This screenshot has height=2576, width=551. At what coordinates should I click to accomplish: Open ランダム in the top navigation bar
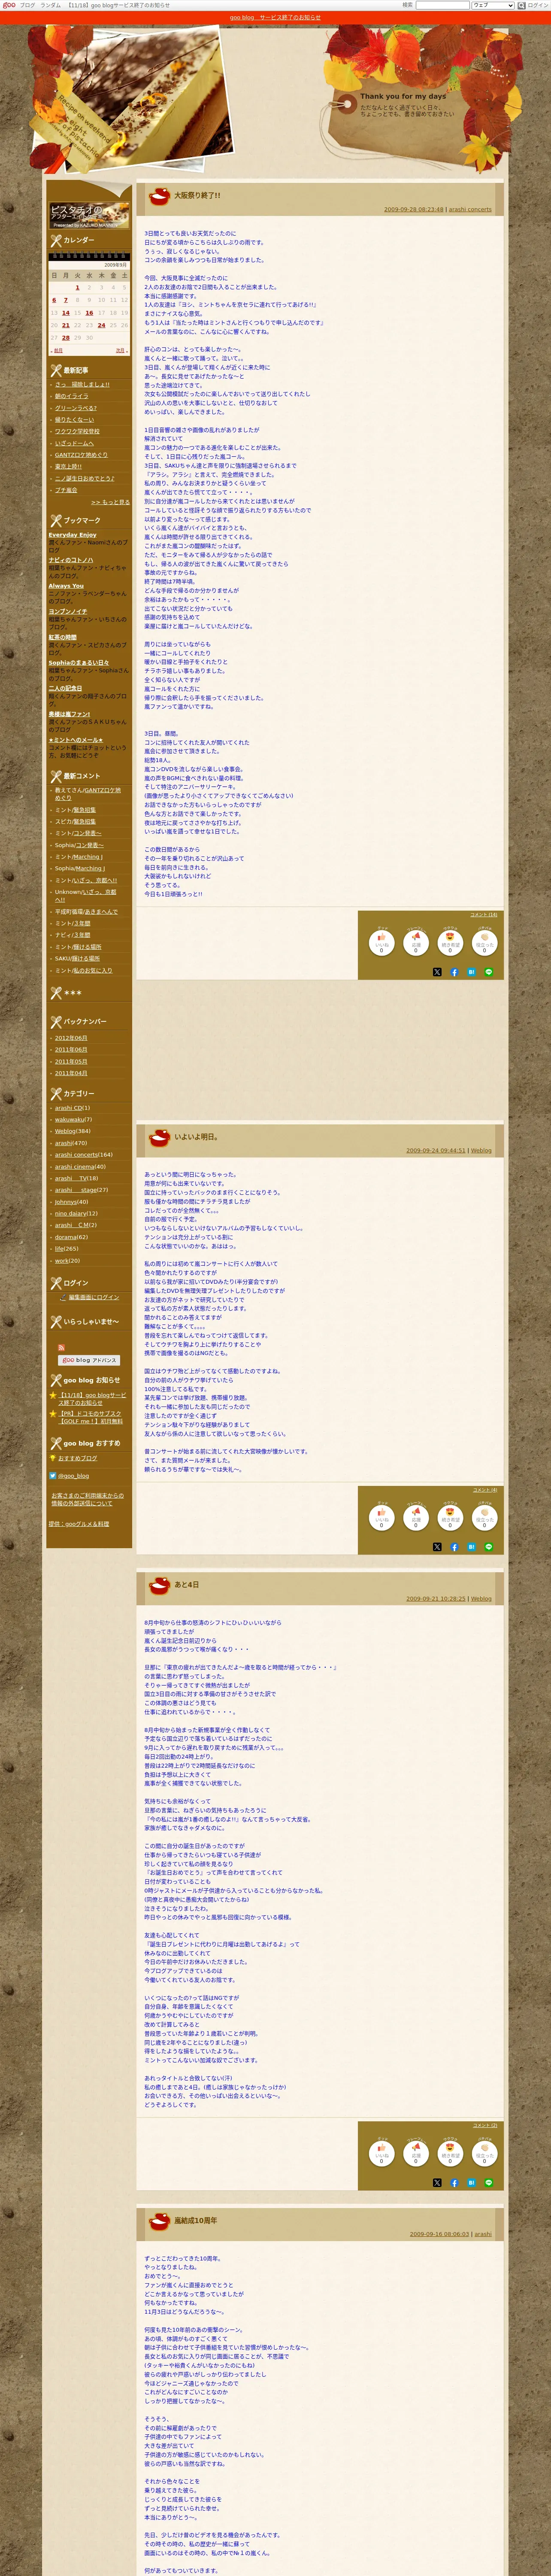point(50,5)
